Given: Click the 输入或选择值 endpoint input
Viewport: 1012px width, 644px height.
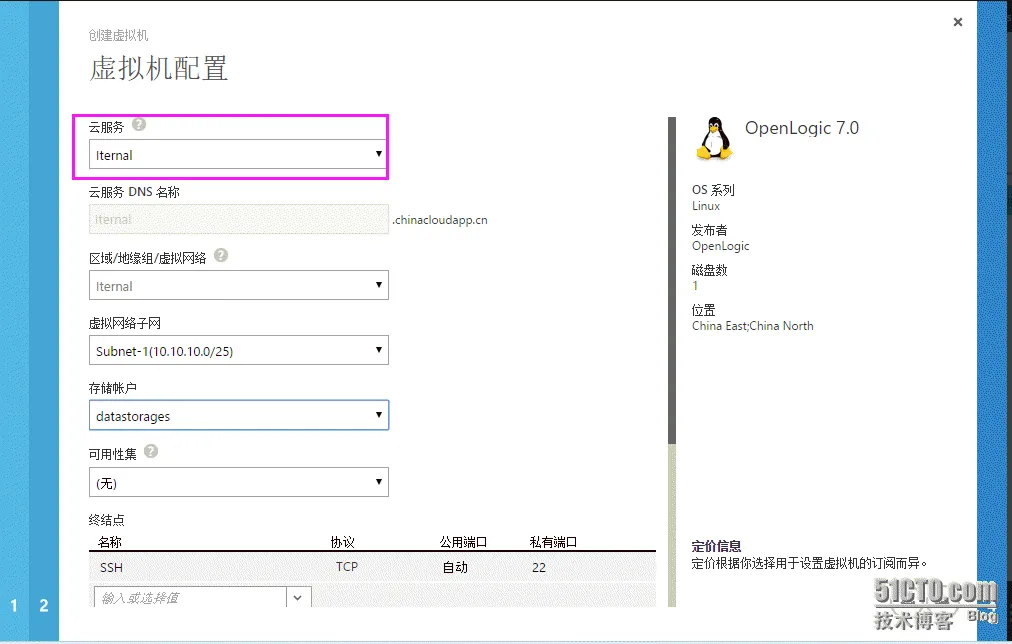Looking at the screenshot, I should click(190, 598).
